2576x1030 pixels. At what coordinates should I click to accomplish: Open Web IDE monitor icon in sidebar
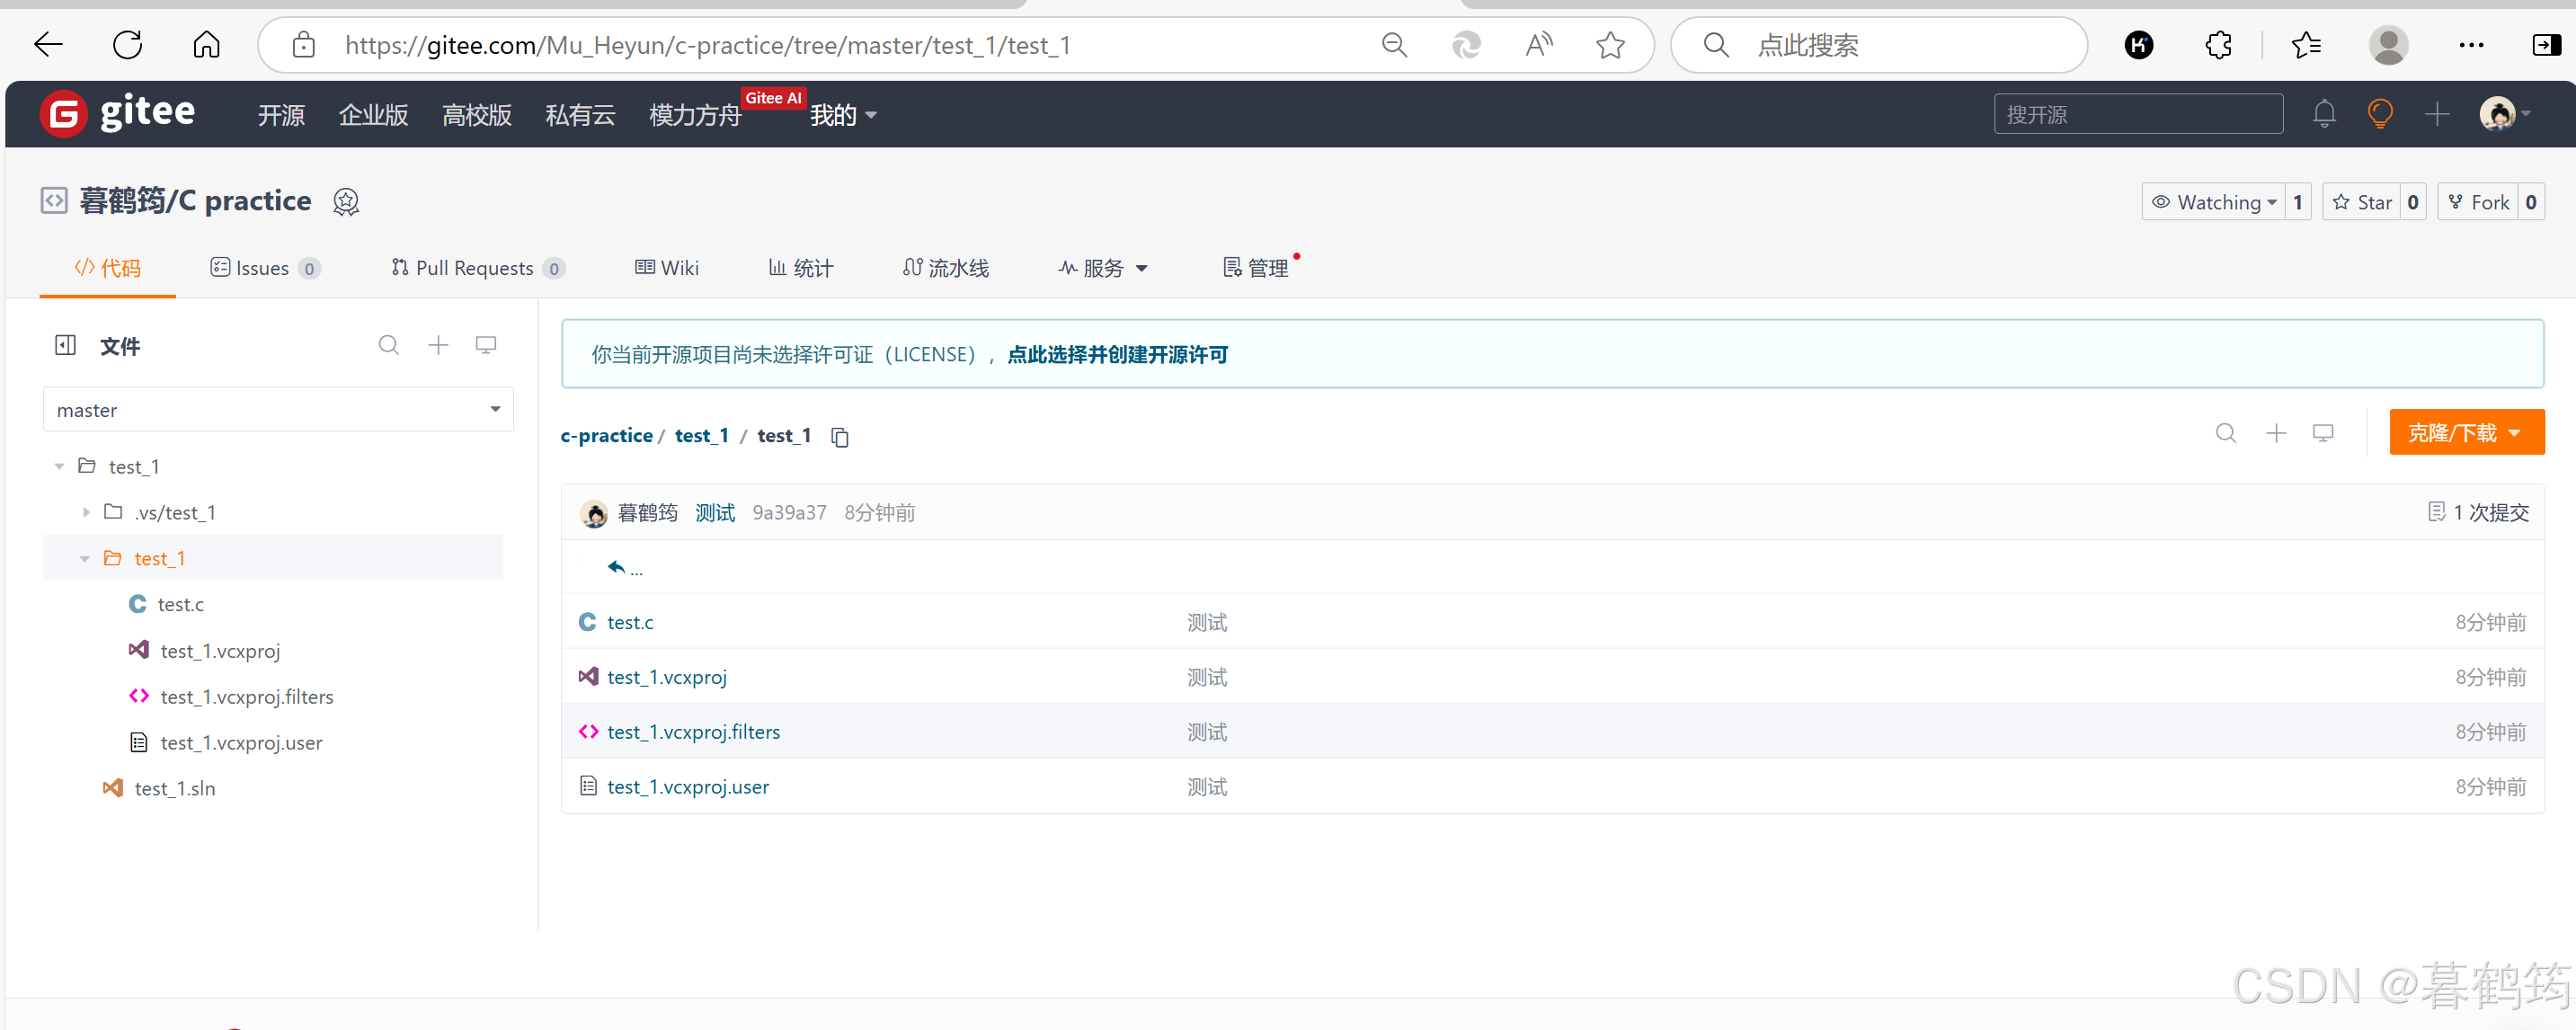[486, 345]
